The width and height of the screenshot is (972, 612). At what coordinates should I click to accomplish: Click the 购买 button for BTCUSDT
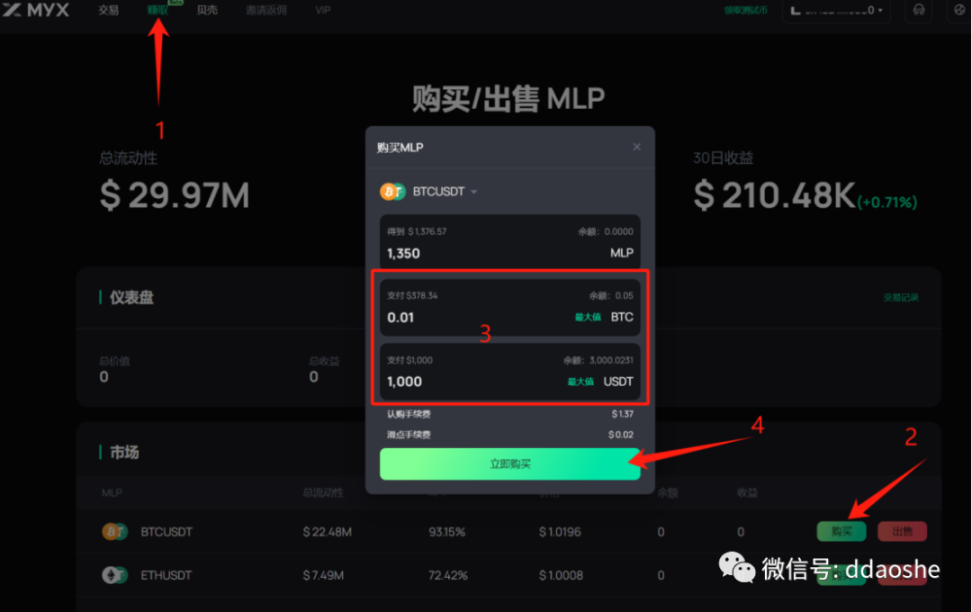[x=841, y=531]
